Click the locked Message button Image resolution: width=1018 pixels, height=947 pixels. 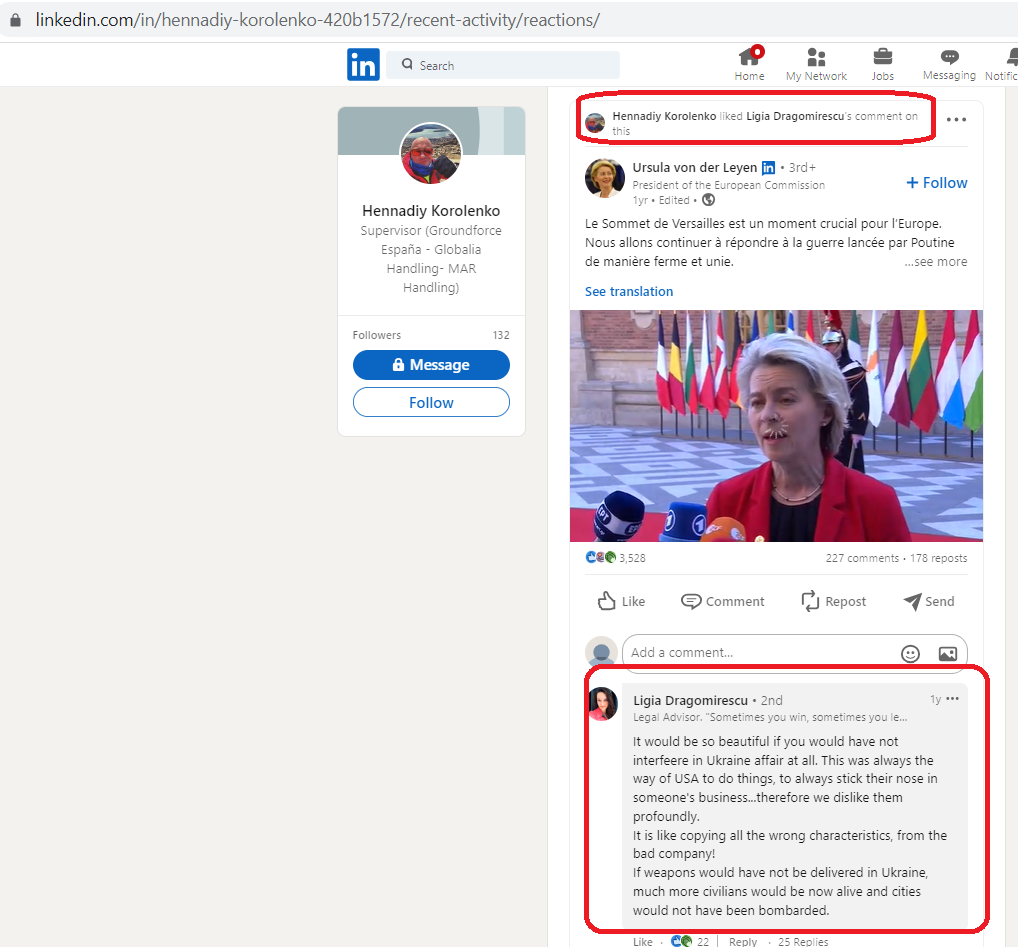(431, 365)
